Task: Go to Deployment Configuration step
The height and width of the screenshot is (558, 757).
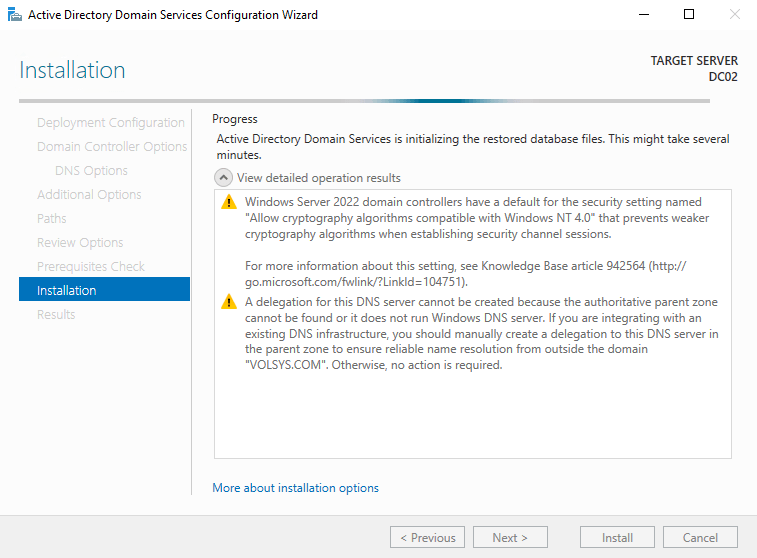Action: 110,123
